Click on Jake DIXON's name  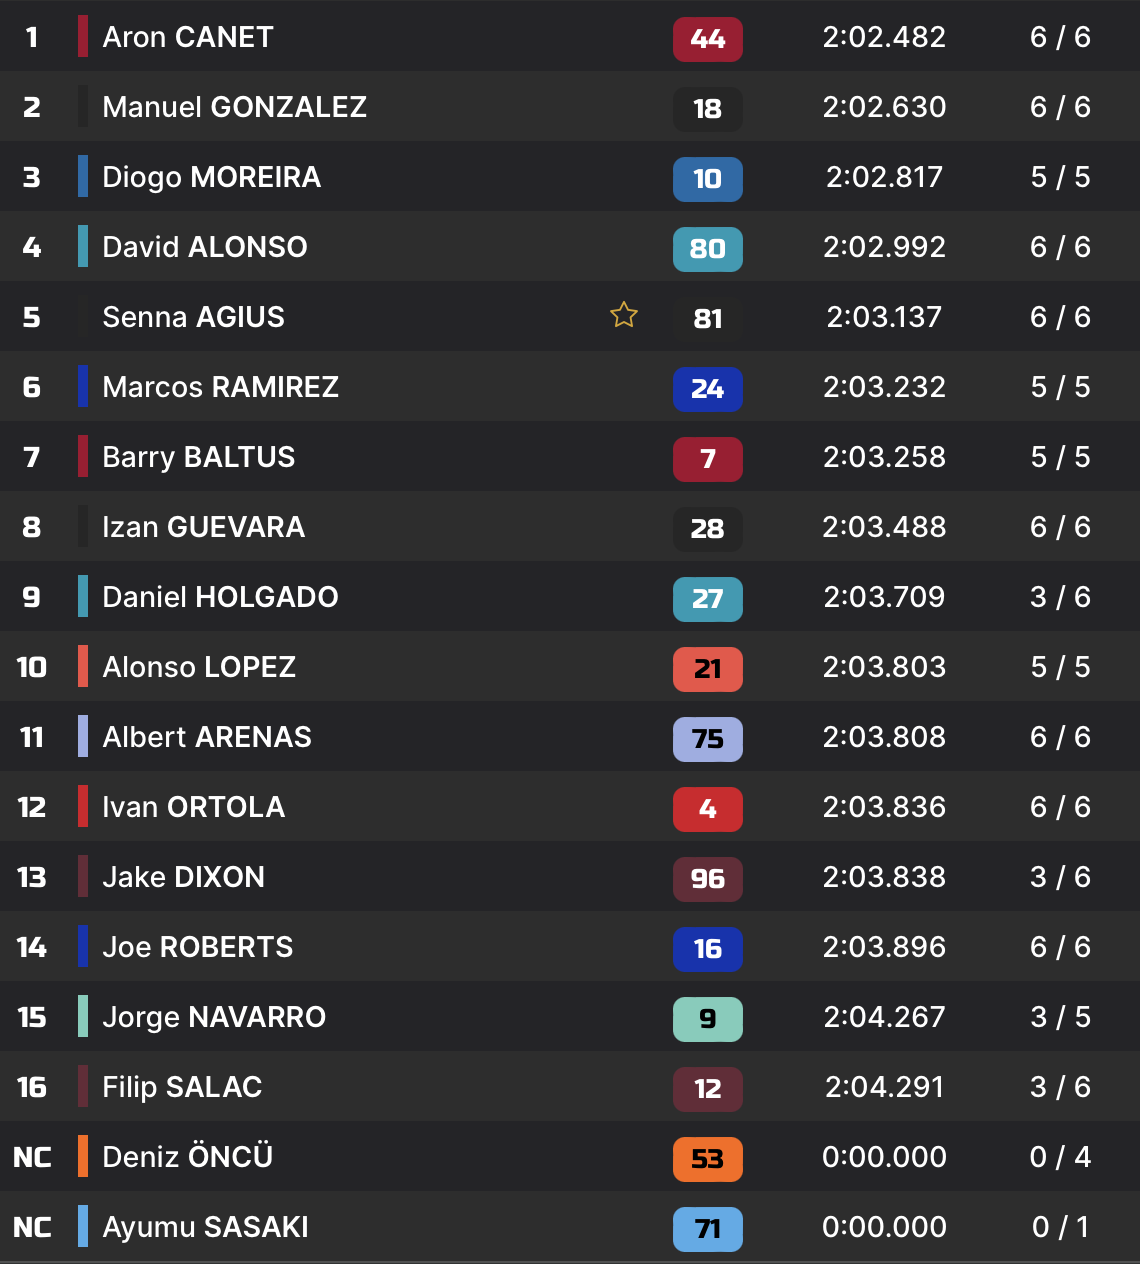click(x=183, y=877)
